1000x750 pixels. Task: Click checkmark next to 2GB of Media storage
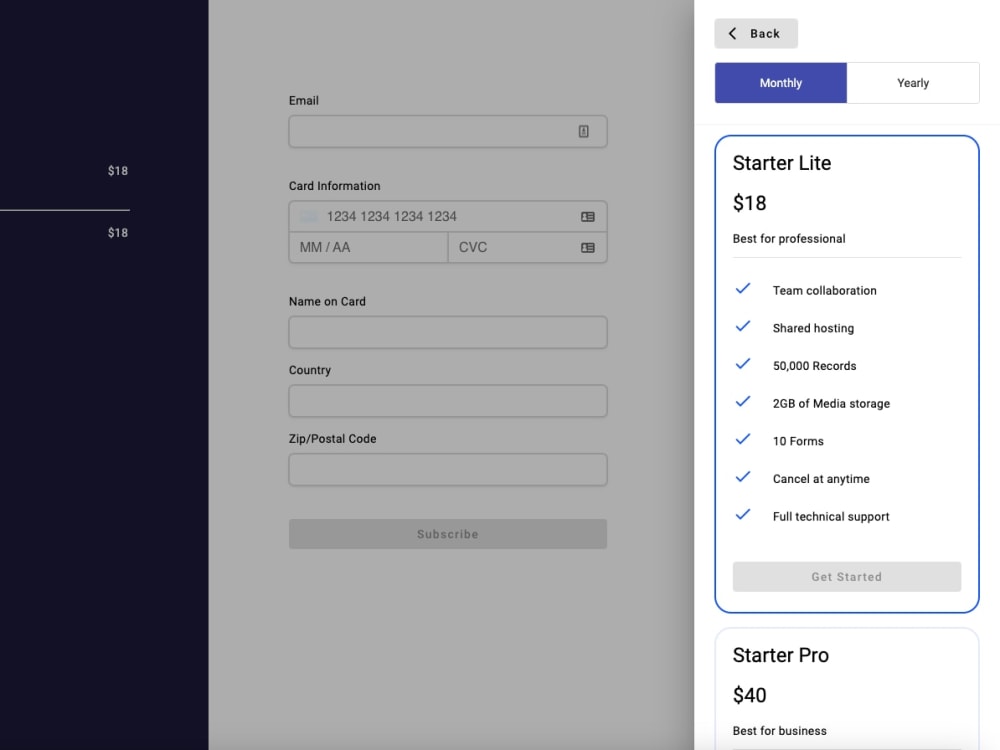click(x=743, y=402)
